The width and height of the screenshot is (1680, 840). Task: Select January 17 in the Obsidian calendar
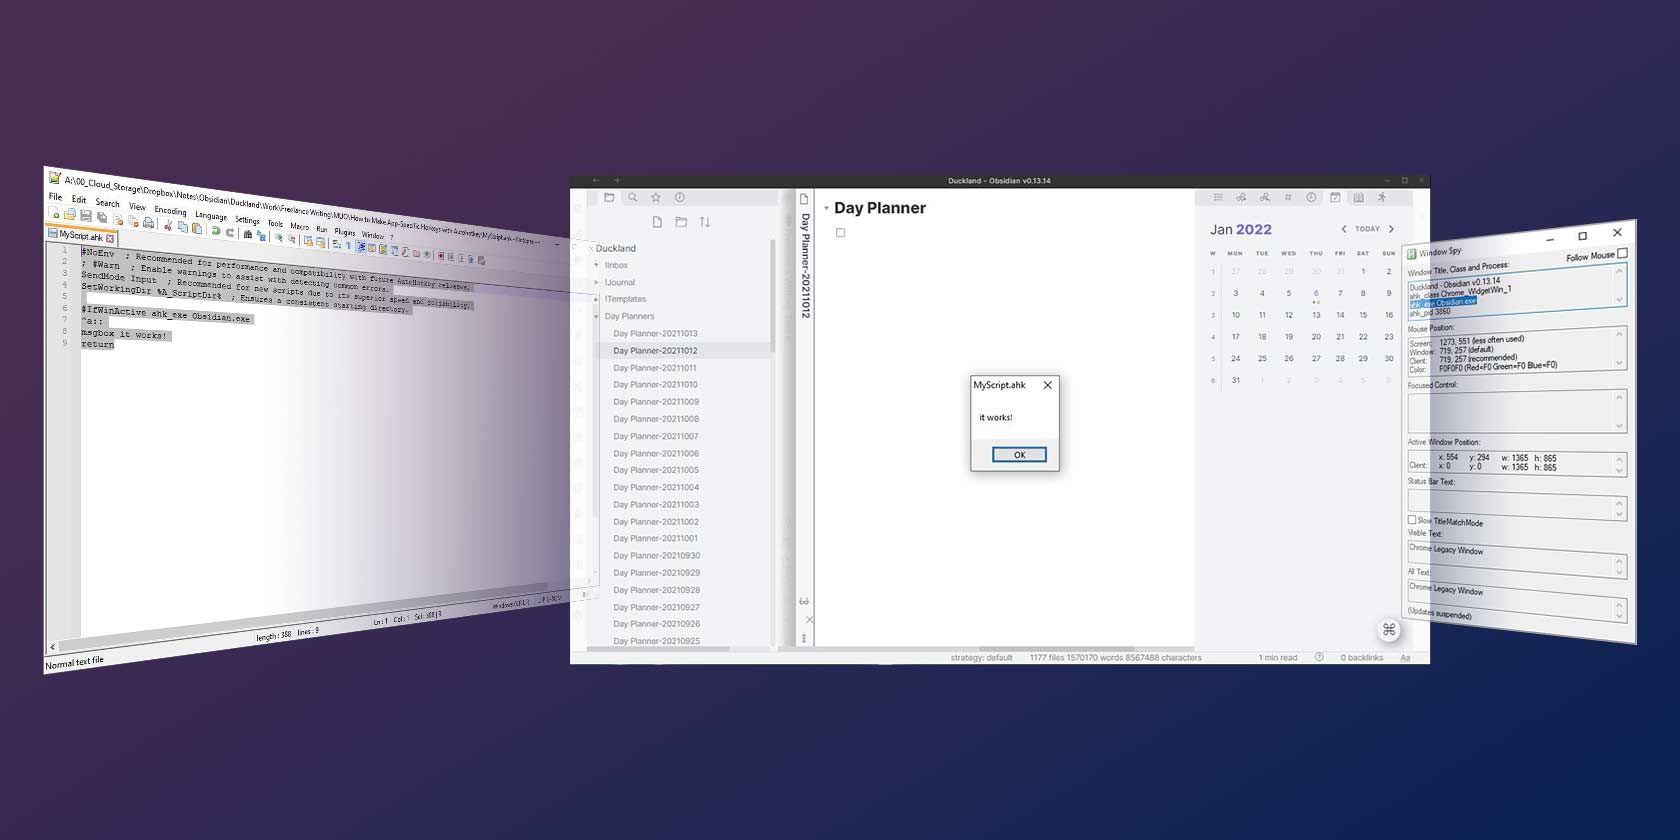(x=1236, y=337)
